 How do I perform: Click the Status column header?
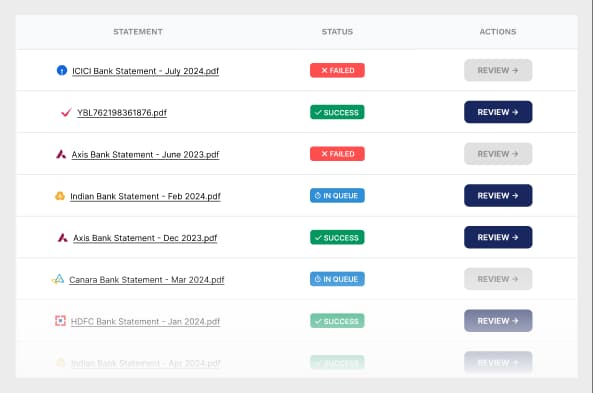point(337,32)
